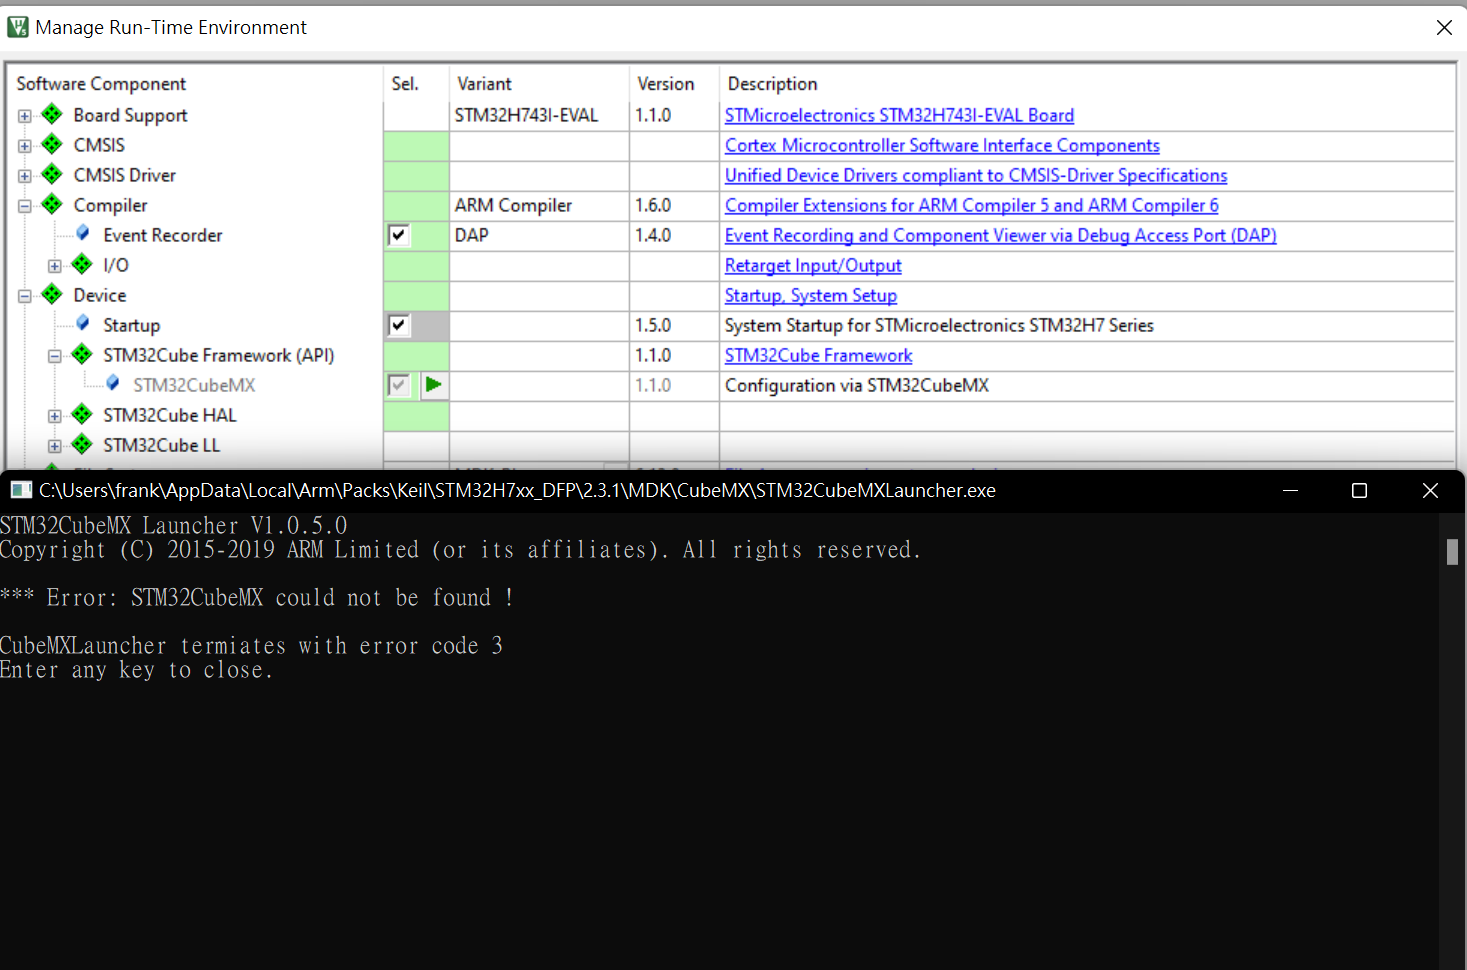Expand the Board Support tree node
The width and height of the screenshot is (1467, 970).
pyautogui.click(x=24, y=116)
